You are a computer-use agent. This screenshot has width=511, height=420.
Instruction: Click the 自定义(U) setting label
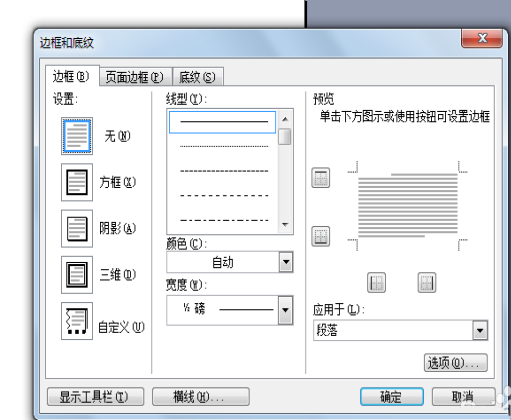coord(121,327)
